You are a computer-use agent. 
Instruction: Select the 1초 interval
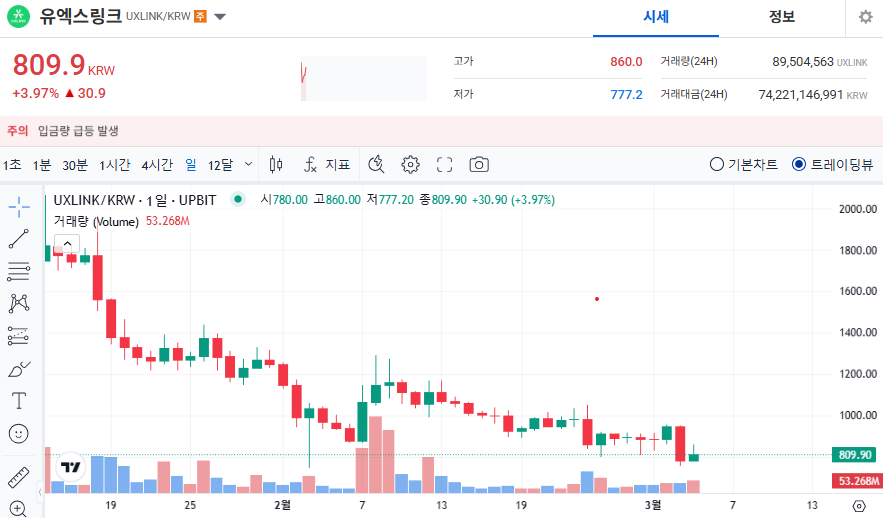tap(12, 164)
